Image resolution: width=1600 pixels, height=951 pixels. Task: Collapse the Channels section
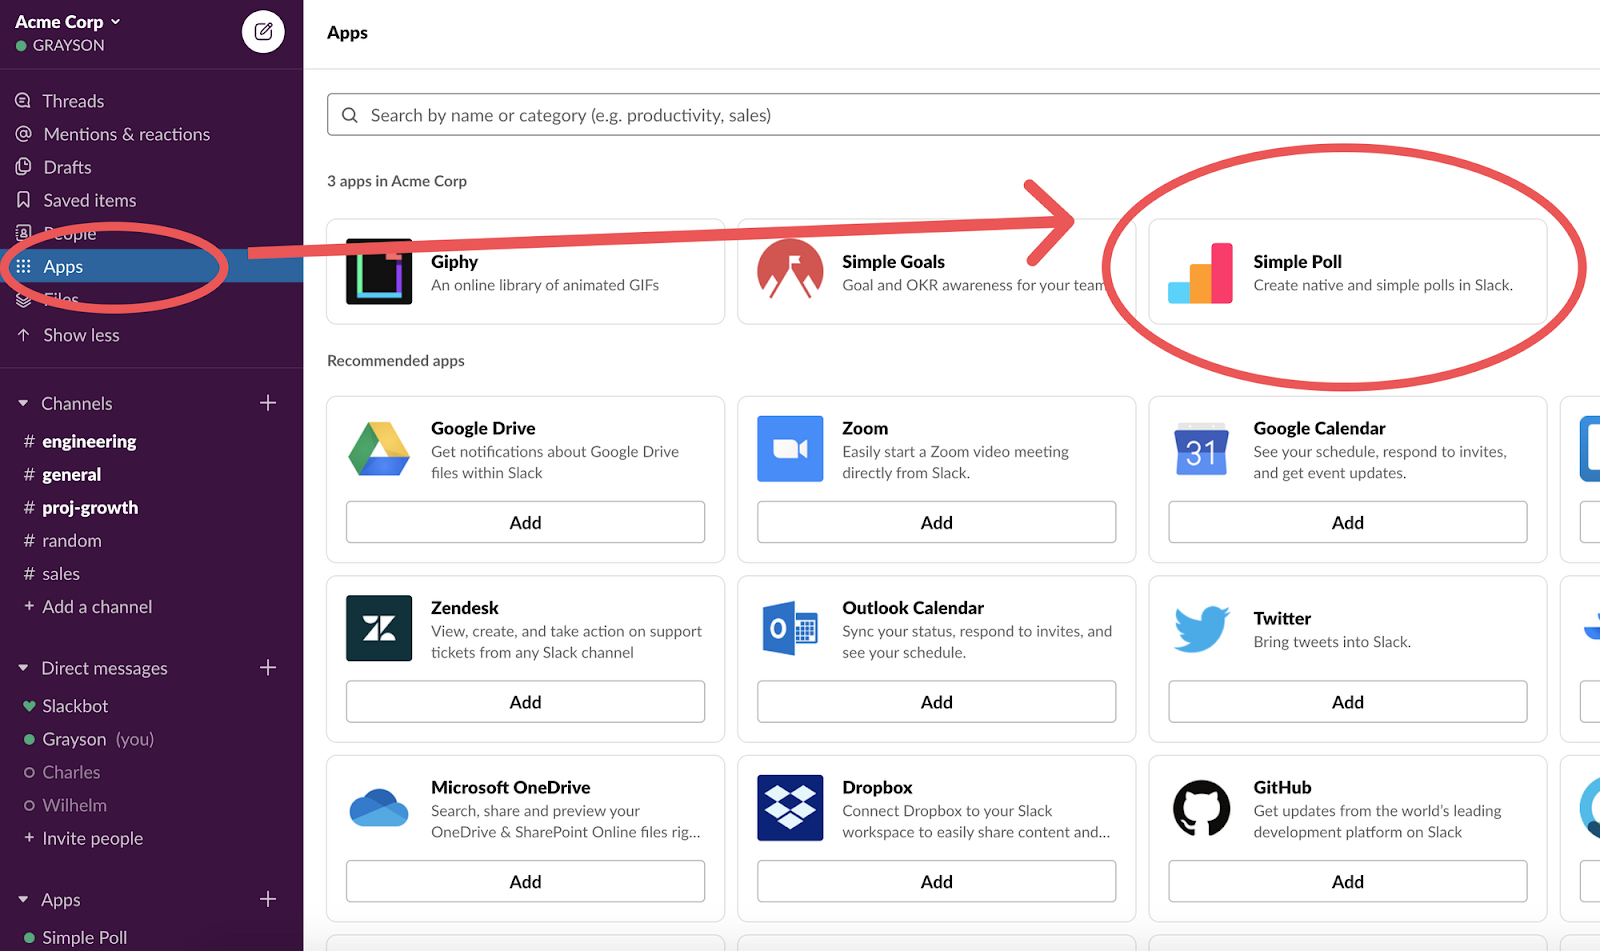[23, 403]
